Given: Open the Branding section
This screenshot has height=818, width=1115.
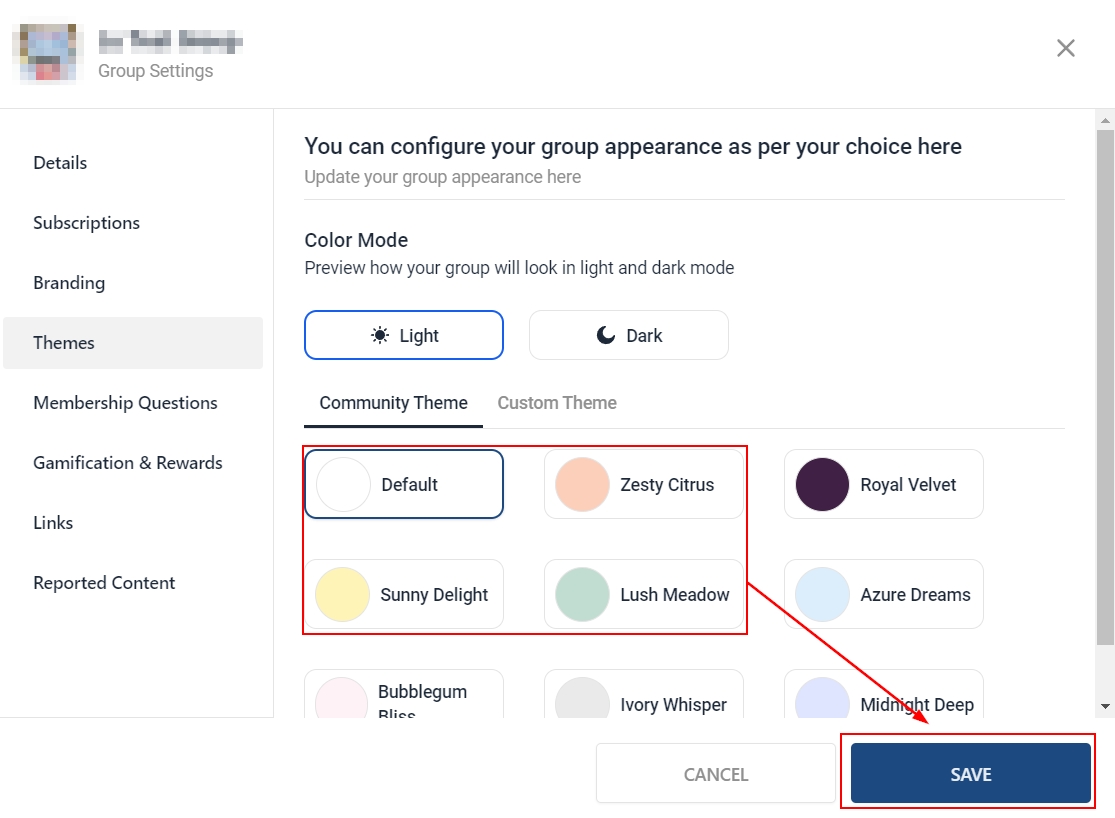Looking at the screenshot, I should click(69, 283).
